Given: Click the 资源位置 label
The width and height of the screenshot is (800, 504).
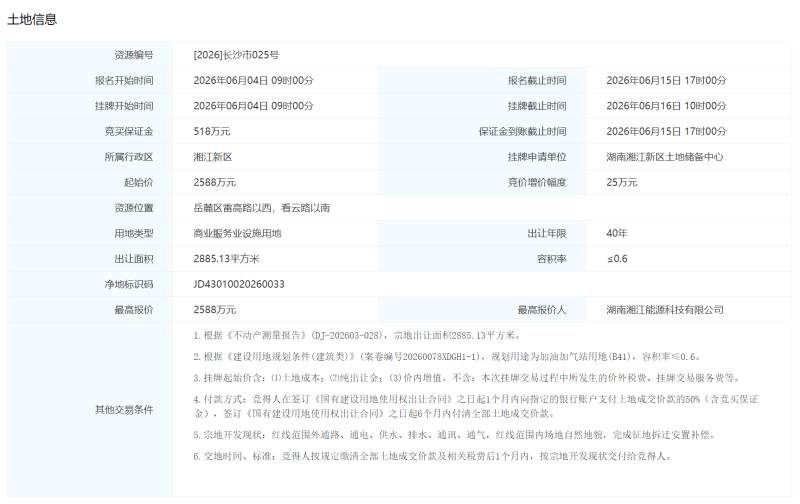Looking at the screenshot, I should [134, 208].
